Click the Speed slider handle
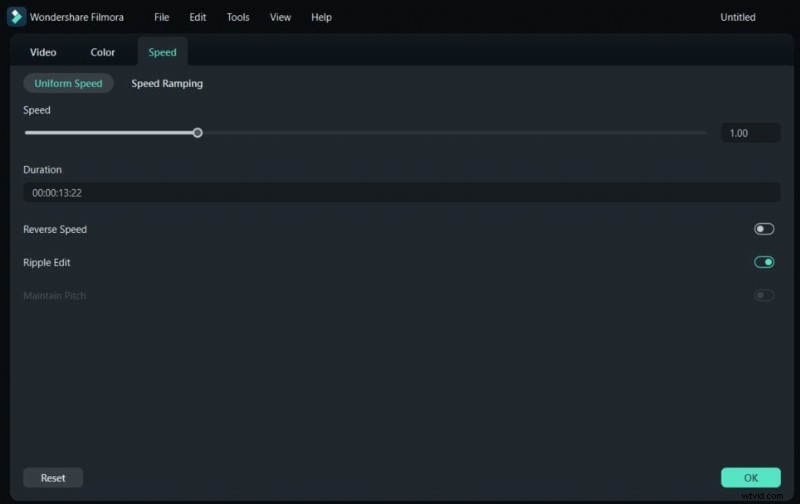The image size is (800, 504). point(197,132)
